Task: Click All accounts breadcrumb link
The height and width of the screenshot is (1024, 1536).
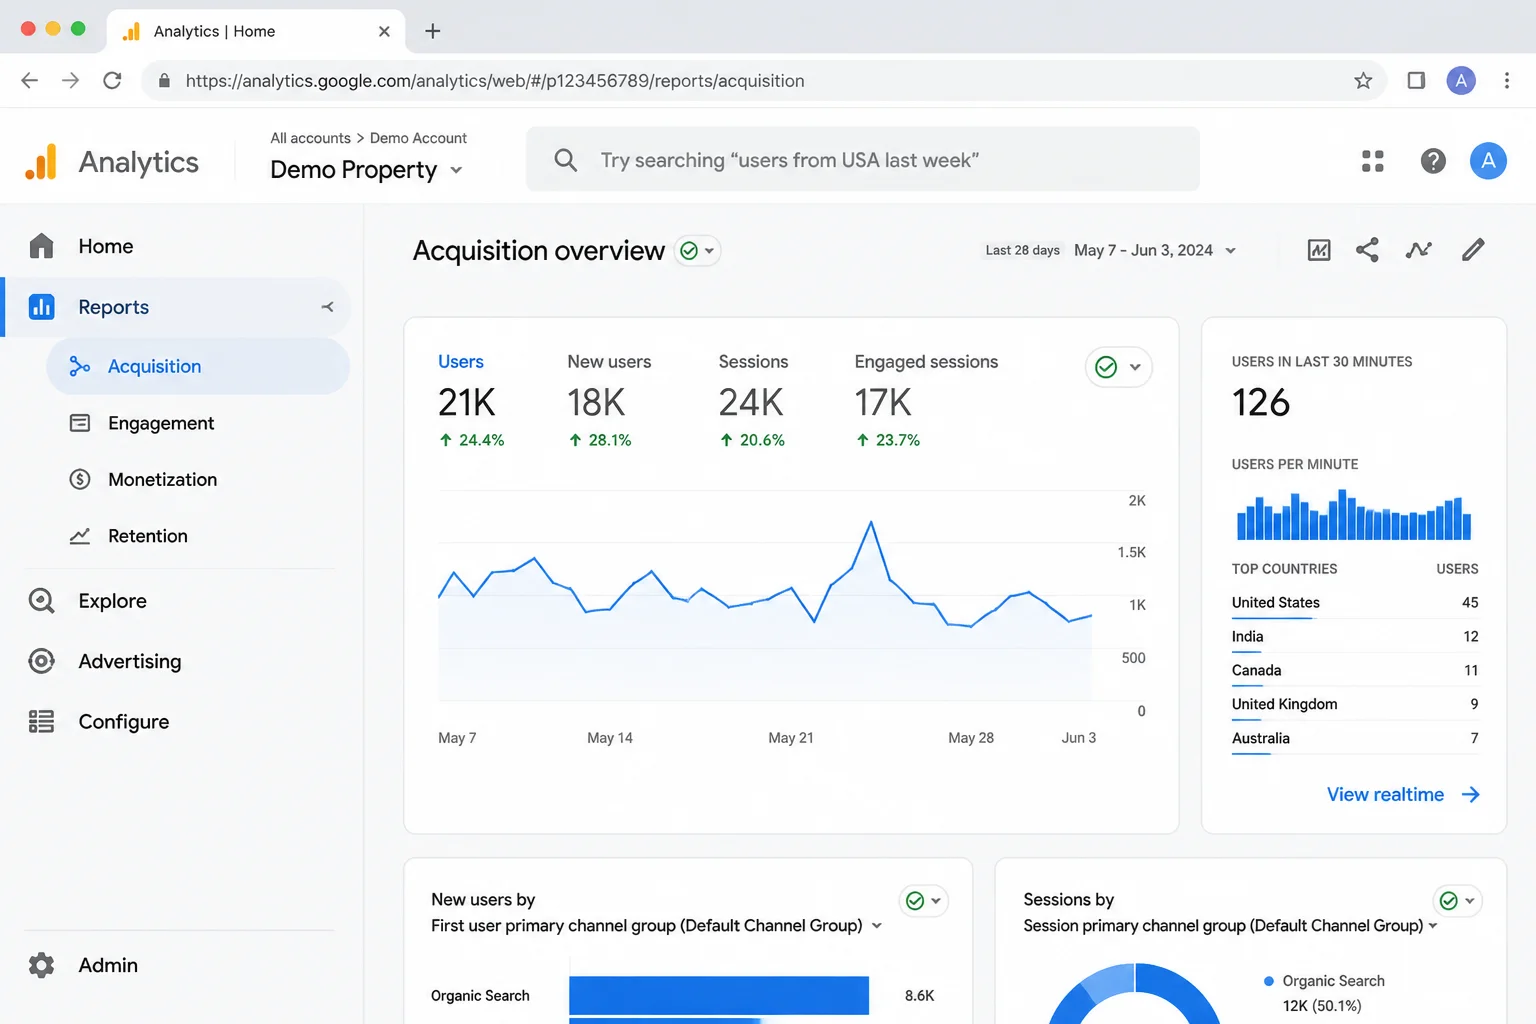Action: (x=310, y=138)
